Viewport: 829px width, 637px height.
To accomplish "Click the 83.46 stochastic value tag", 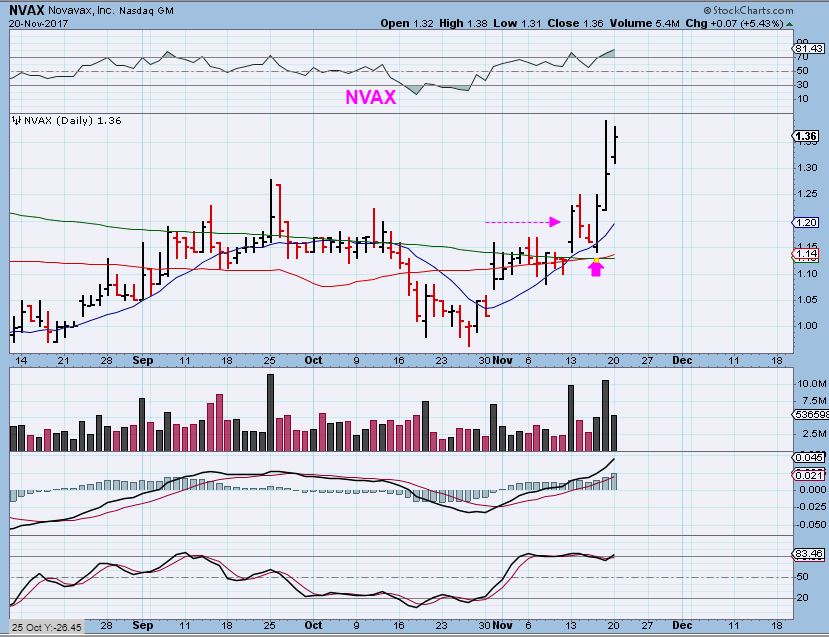I will pyautogui.click(x=808, y=554).
